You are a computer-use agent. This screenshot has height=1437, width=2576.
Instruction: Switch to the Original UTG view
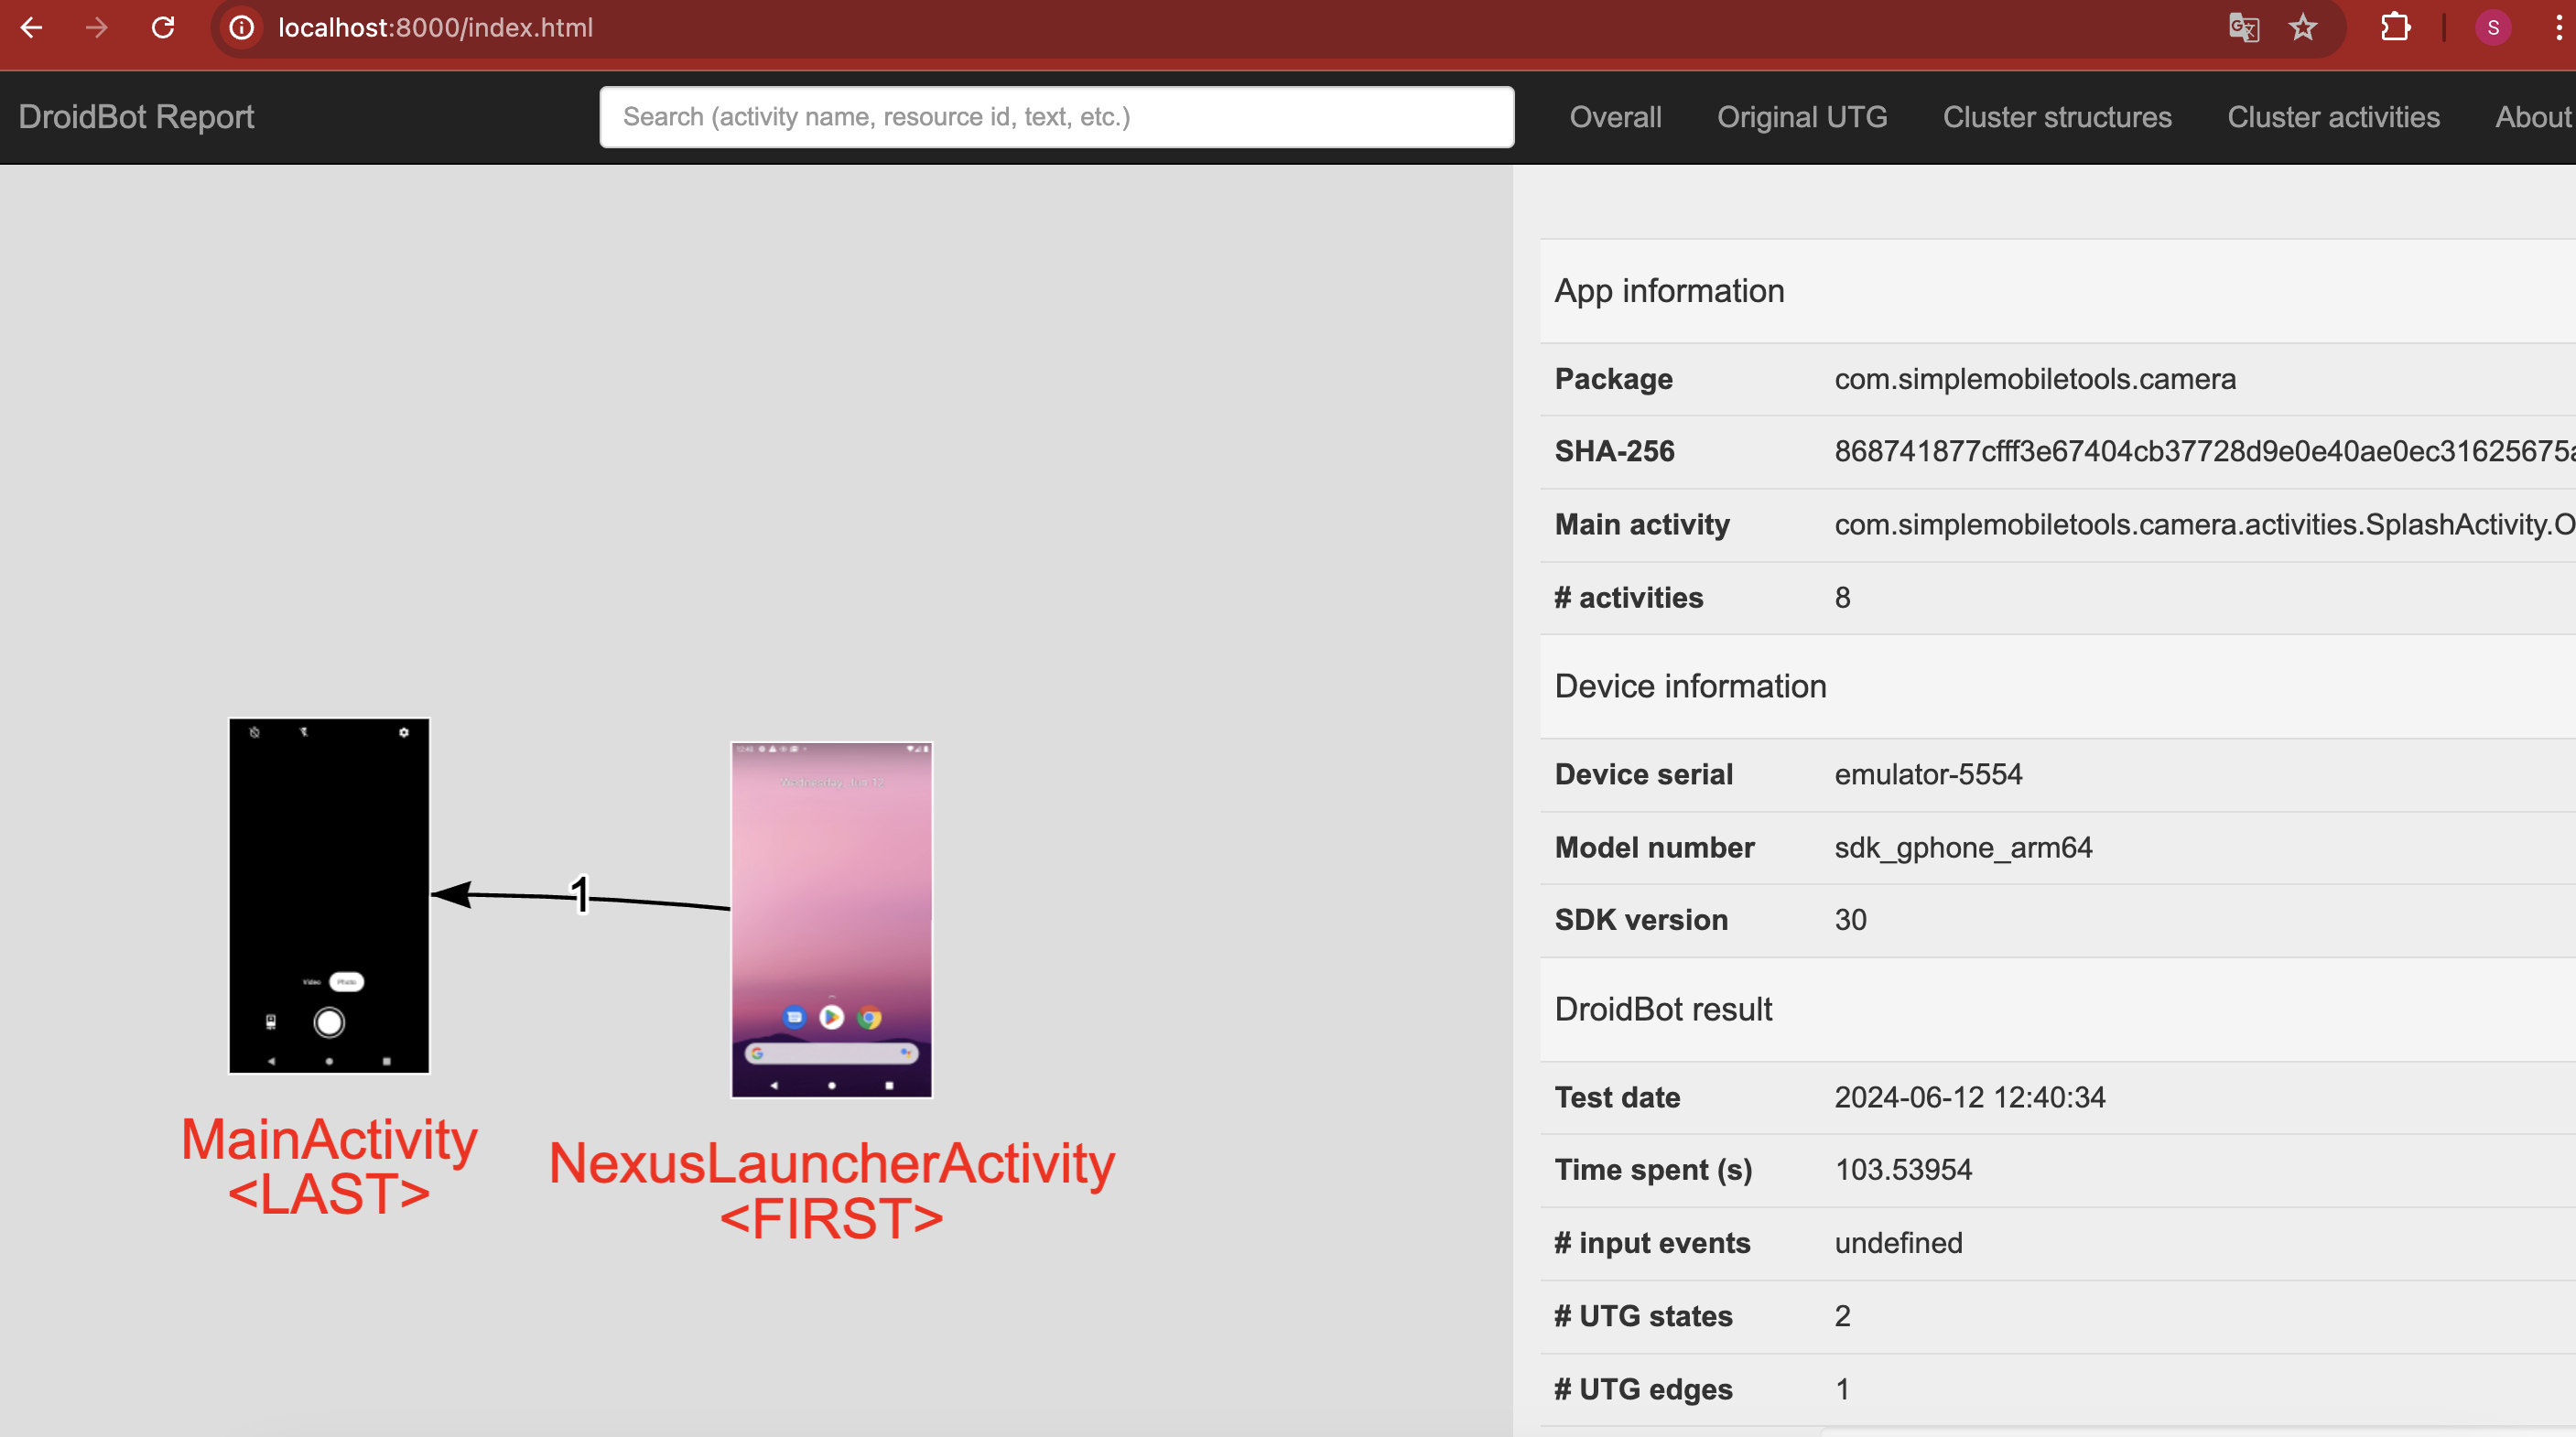click(x=1802, y=117)
